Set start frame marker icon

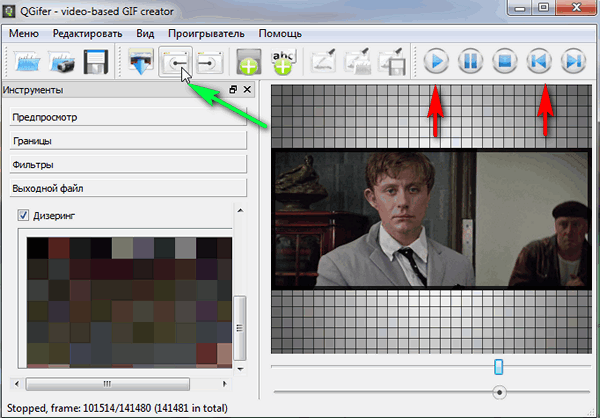pyautogui.click(x=175, y=62)
